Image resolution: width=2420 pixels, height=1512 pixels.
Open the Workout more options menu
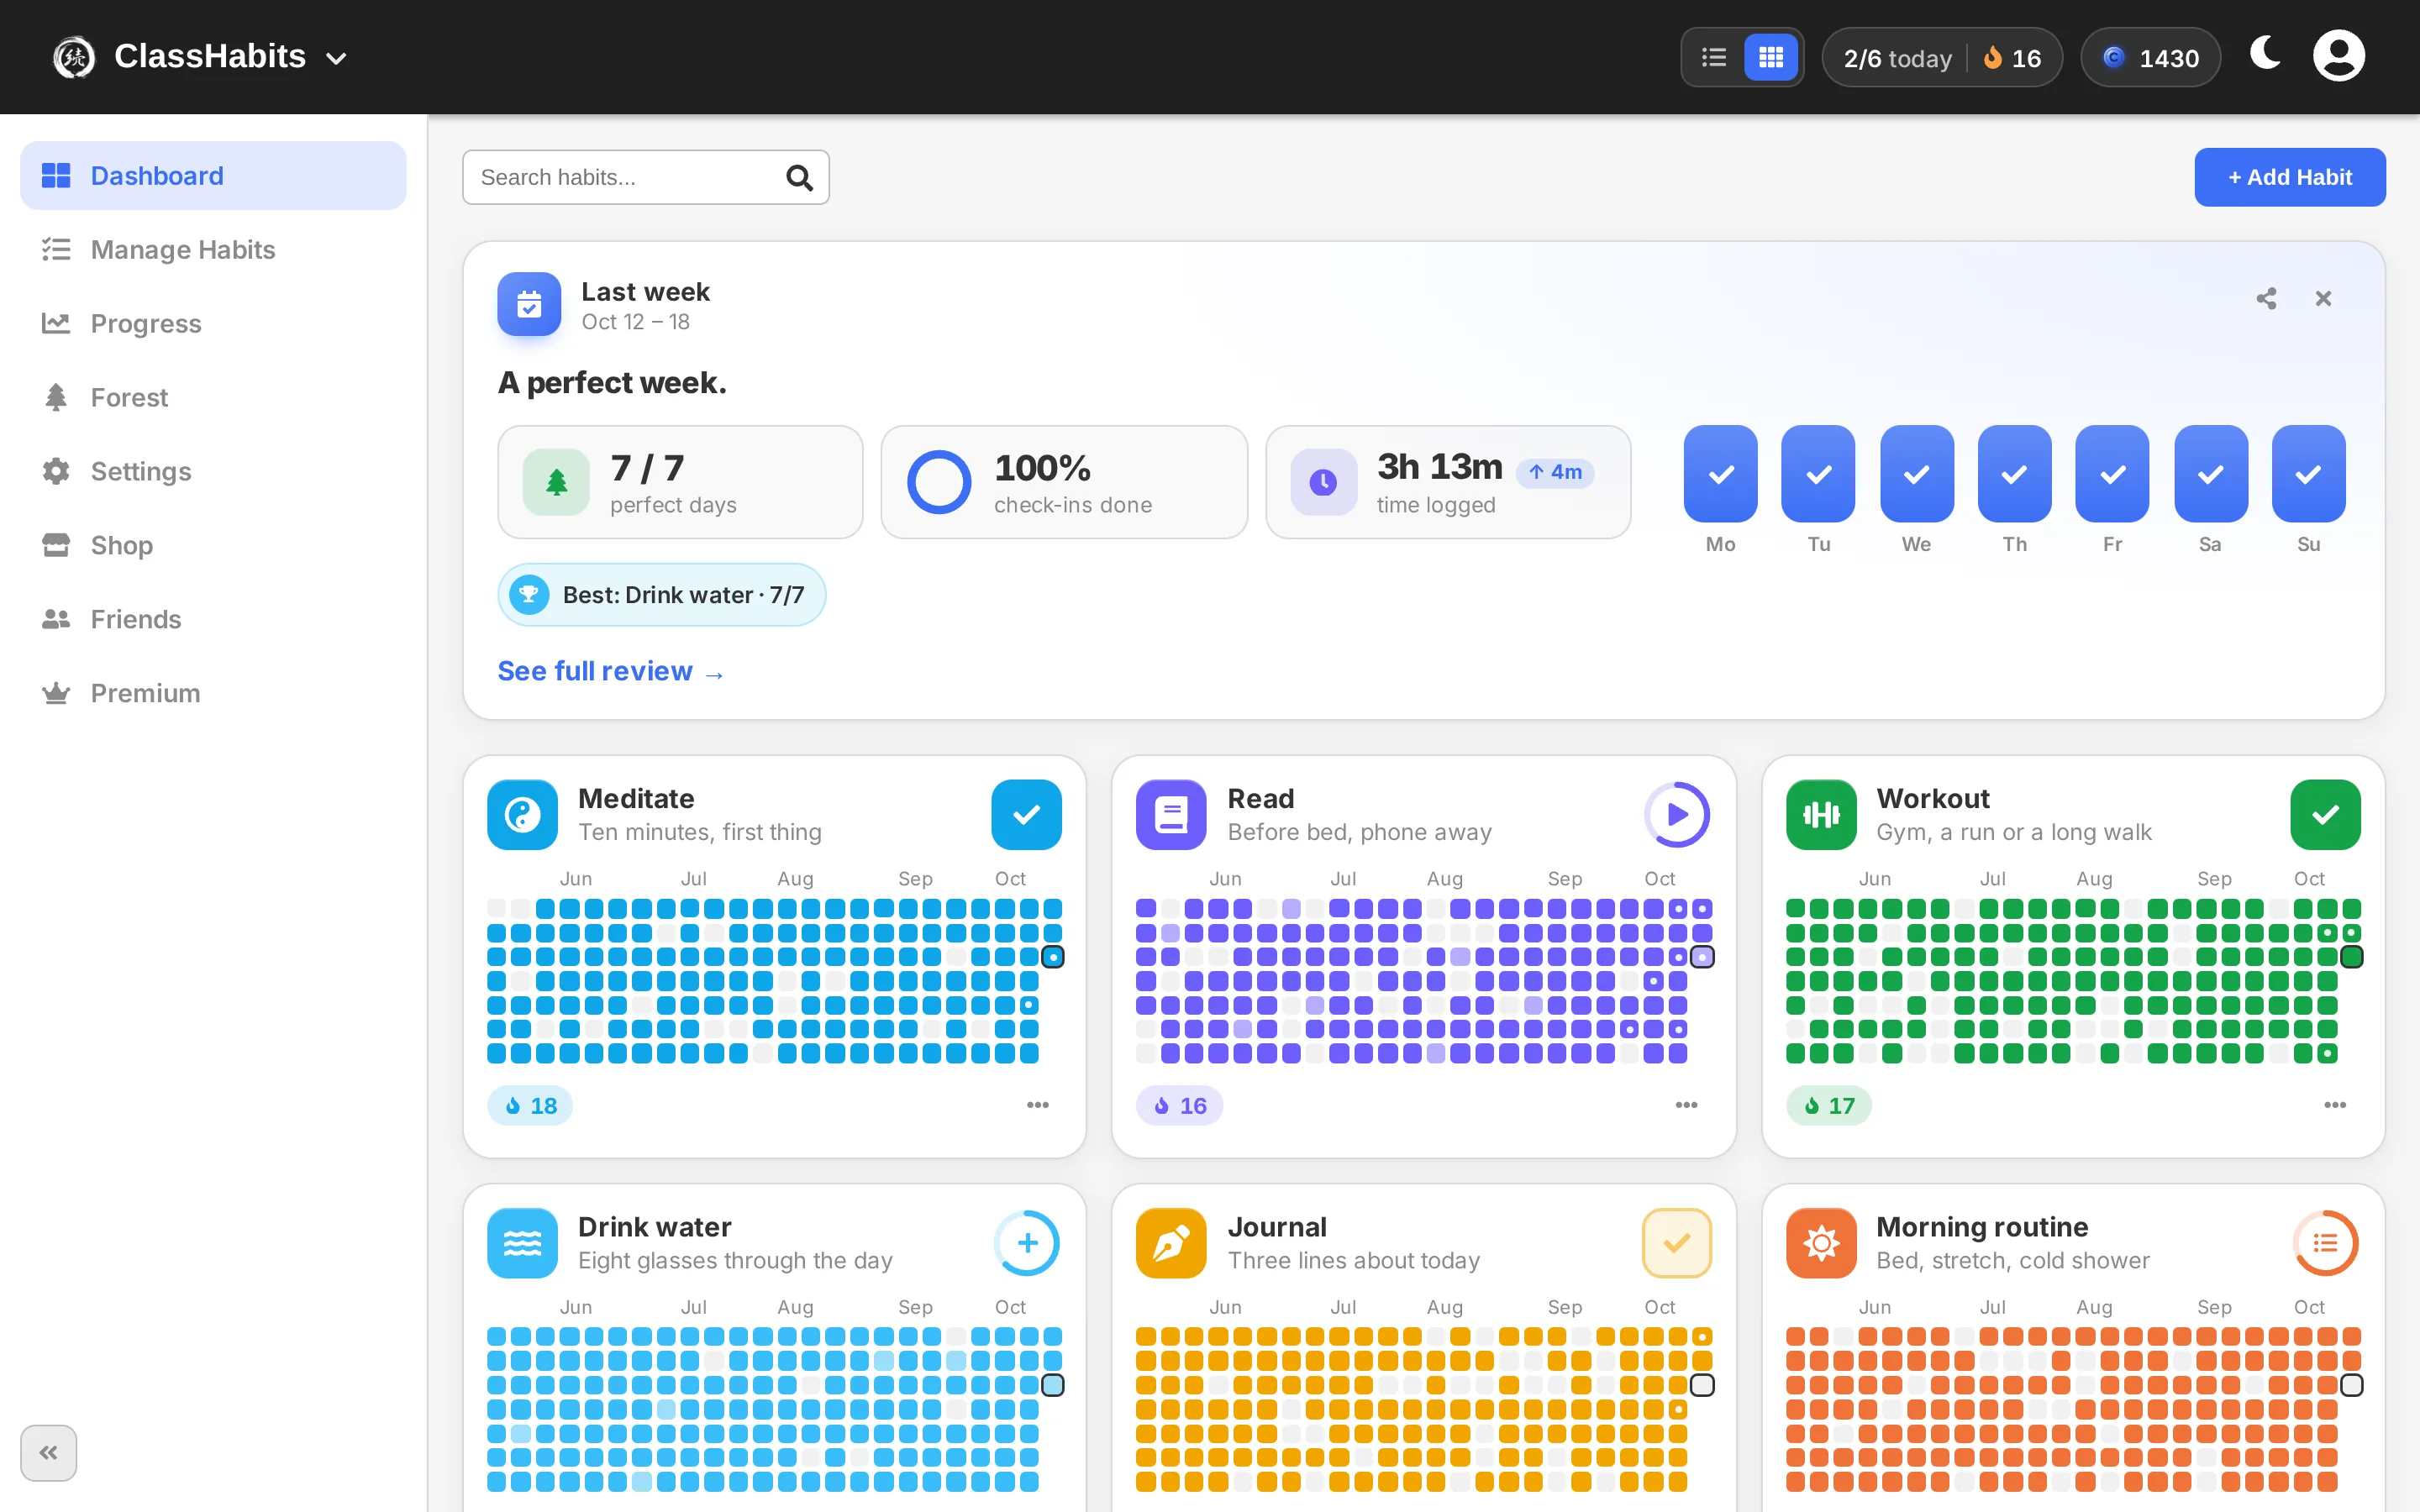click(x=2335, y=1105)
